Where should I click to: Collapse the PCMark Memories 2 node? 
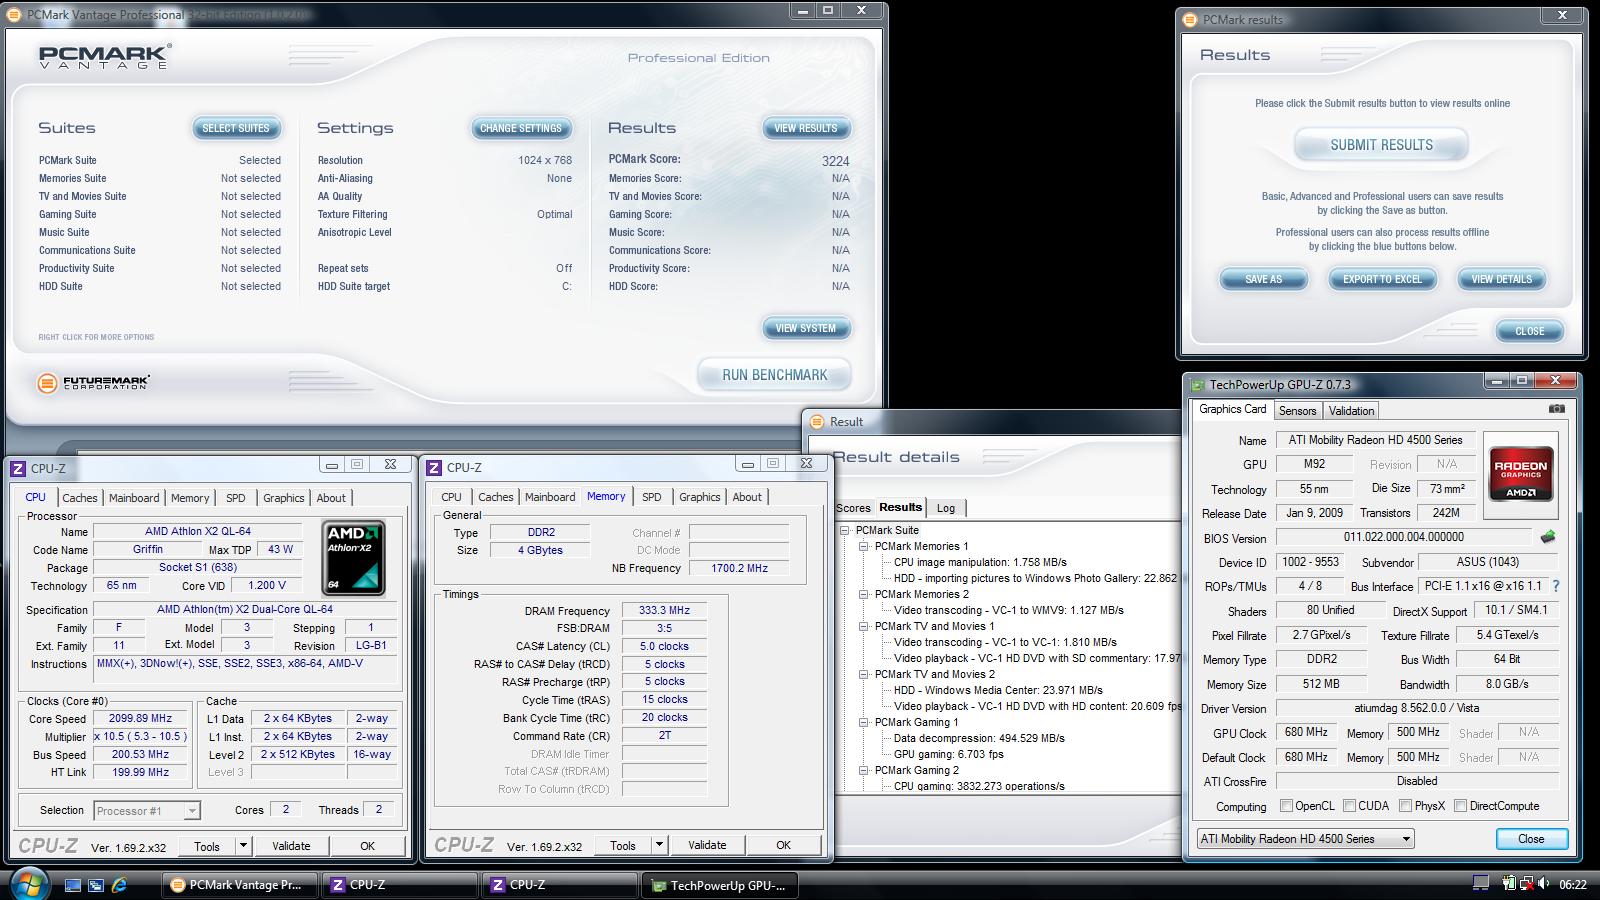pos(863,594)
